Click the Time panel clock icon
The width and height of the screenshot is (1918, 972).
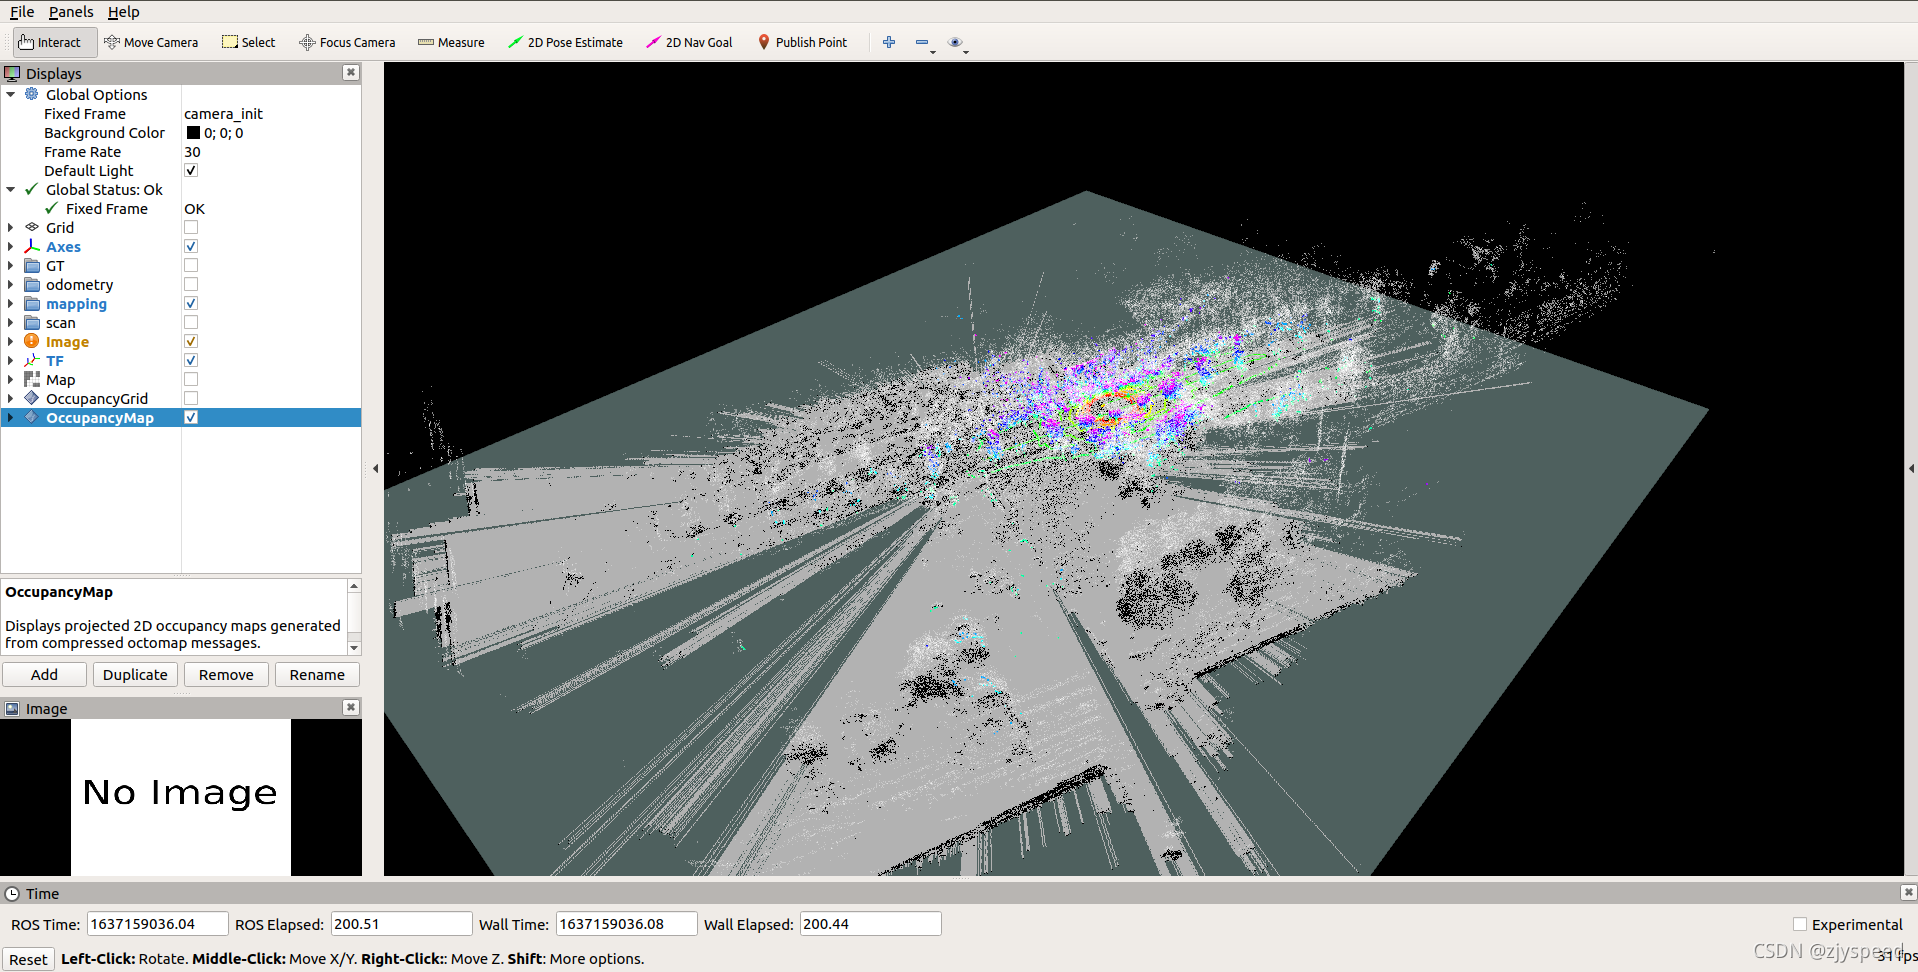pos(12,894)
